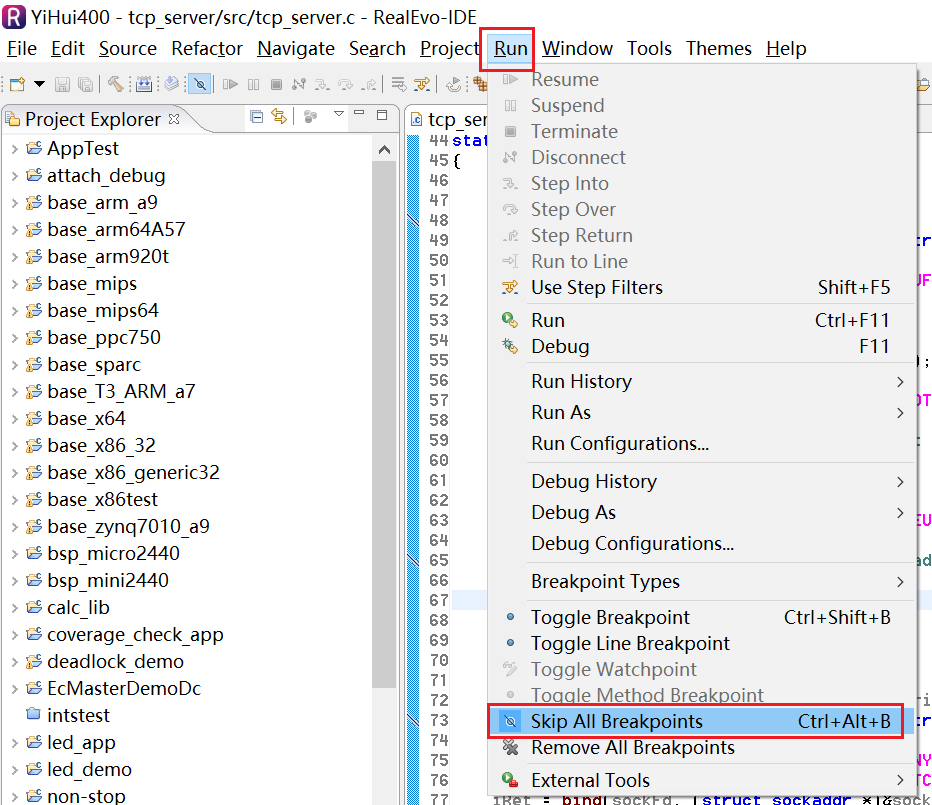932x805 pixels.
Task: Open the Project menu
Action: (449, 49)
